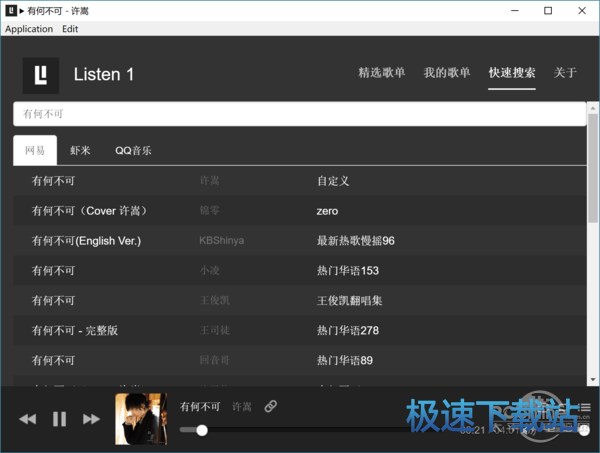The image size is (600, 453).
Task: Open artist KBShinya
Action: coord(222,240)
